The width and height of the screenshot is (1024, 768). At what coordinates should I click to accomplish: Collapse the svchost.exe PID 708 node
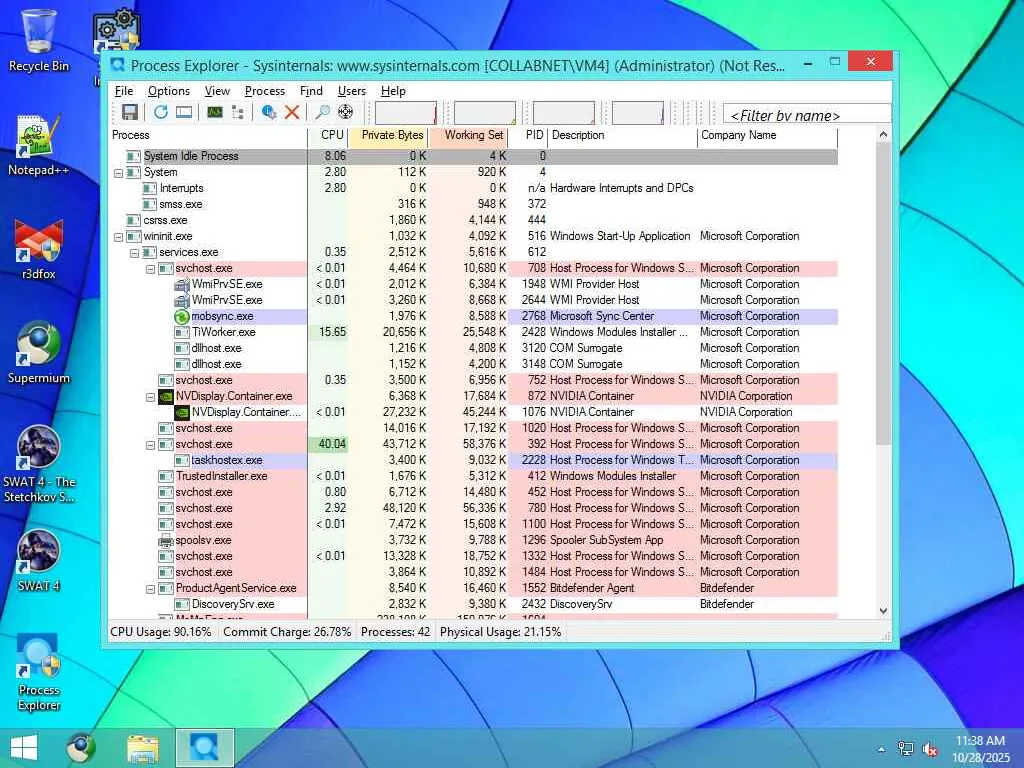click(x=150, y=269)
